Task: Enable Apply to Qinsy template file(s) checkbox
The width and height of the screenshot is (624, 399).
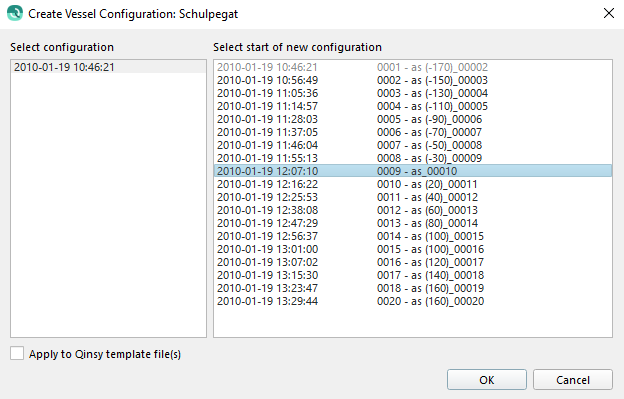Action: (17, 353)
